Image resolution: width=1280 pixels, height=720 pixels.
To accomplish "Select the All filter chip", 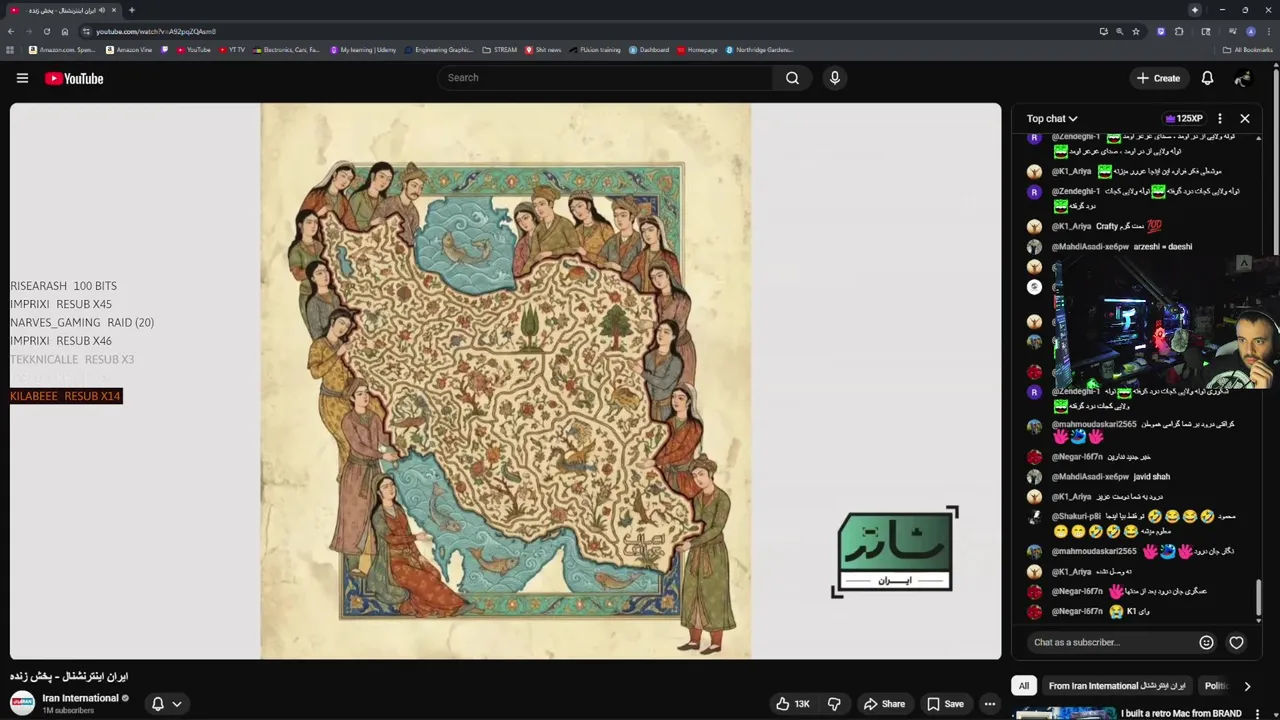I will (1023, 686).
